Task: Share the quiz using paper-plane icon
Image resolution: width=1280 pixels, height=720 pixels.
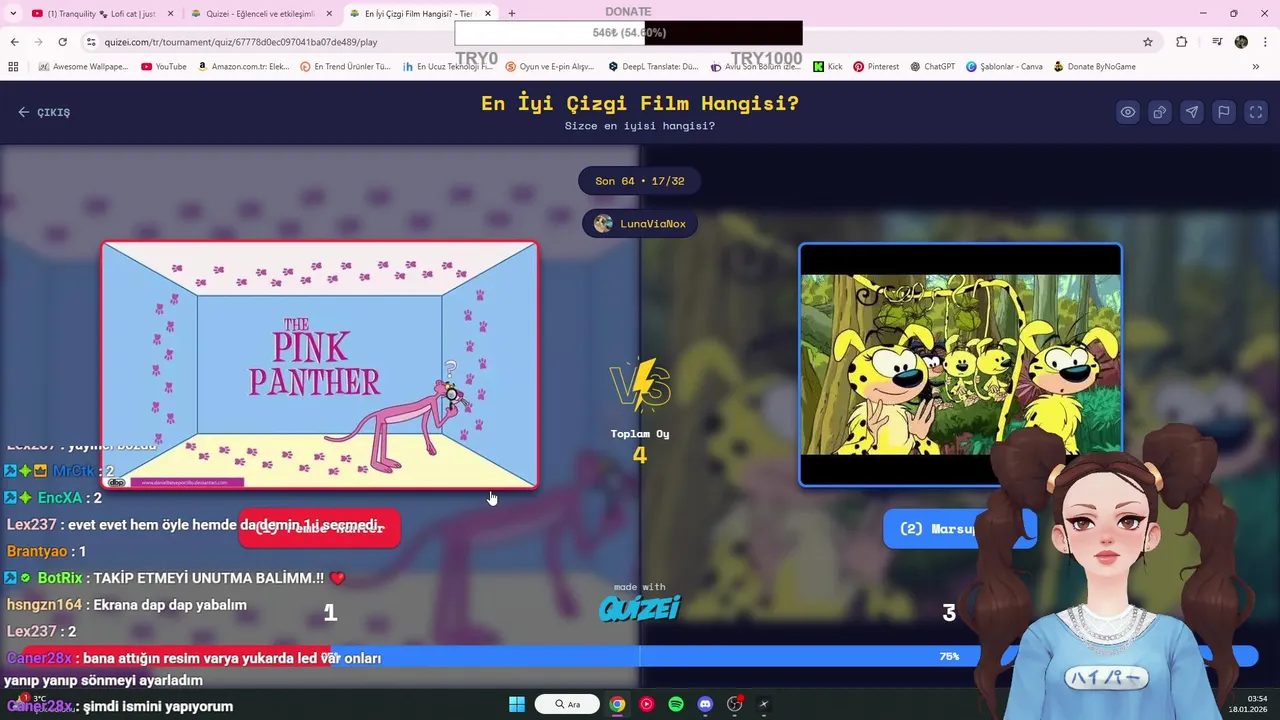Action: pyautogui.click(x=1192, y=112)
